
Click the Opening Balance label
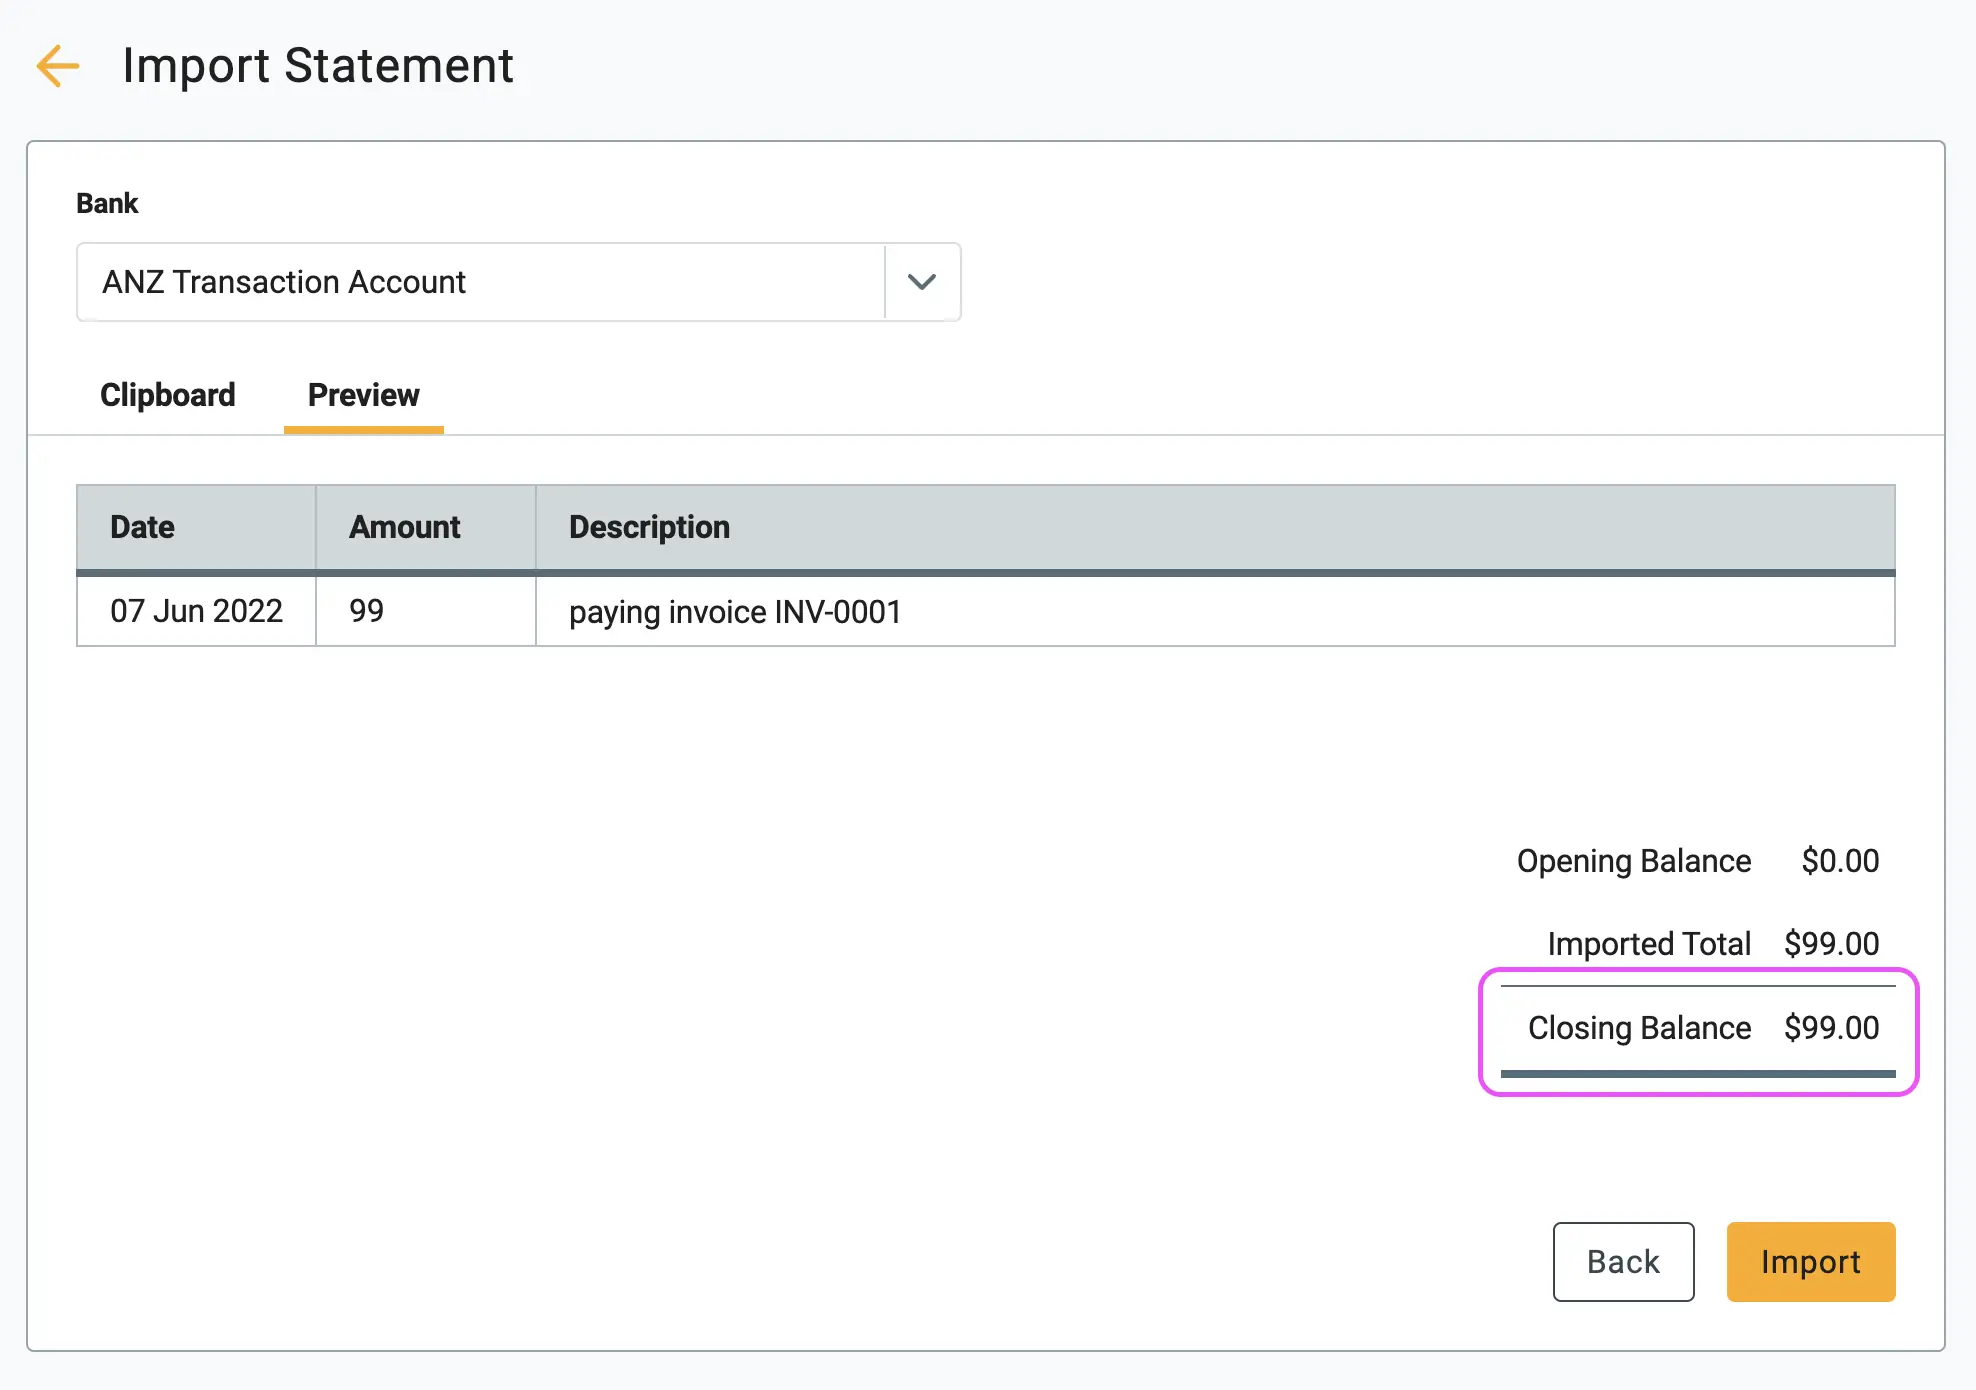point(1634,861)
